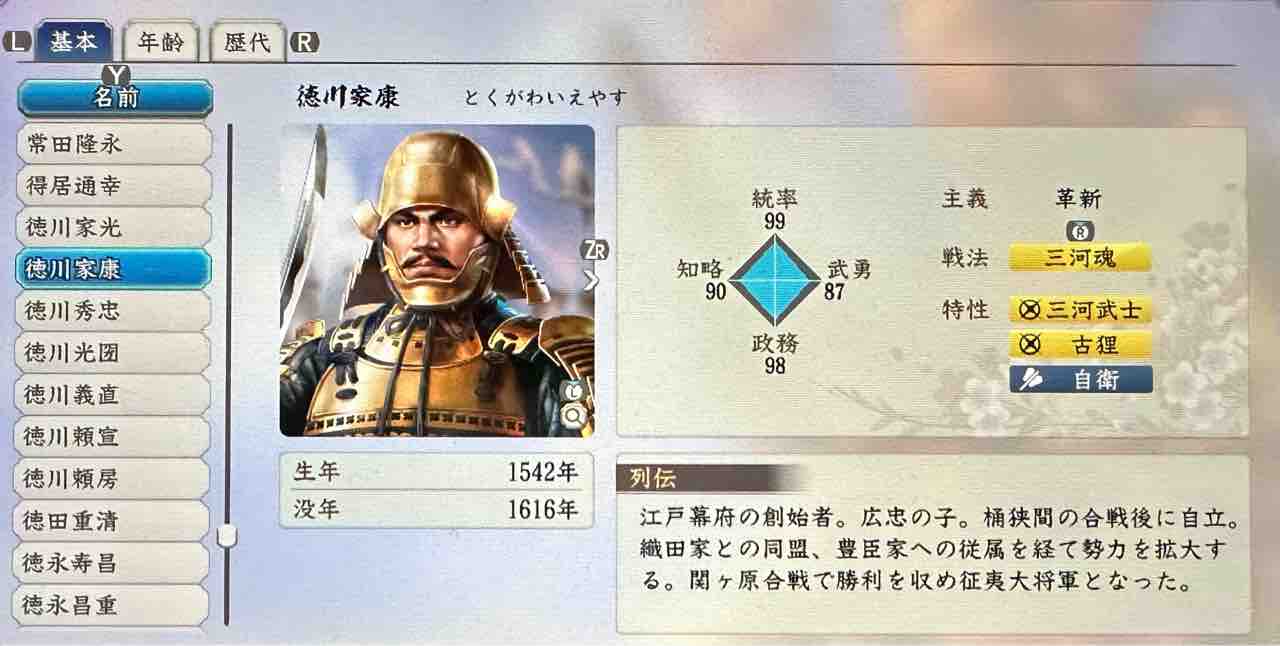Select 徳川家光 in the name list
1280x646 pixels.
114,227
